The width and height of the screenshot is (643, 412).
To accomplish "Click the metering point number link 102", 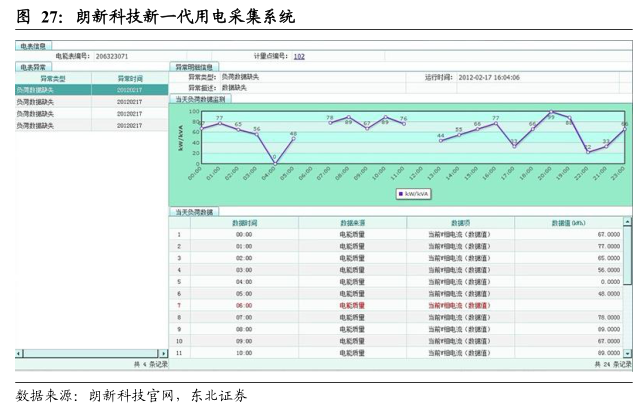I will 299,57.
